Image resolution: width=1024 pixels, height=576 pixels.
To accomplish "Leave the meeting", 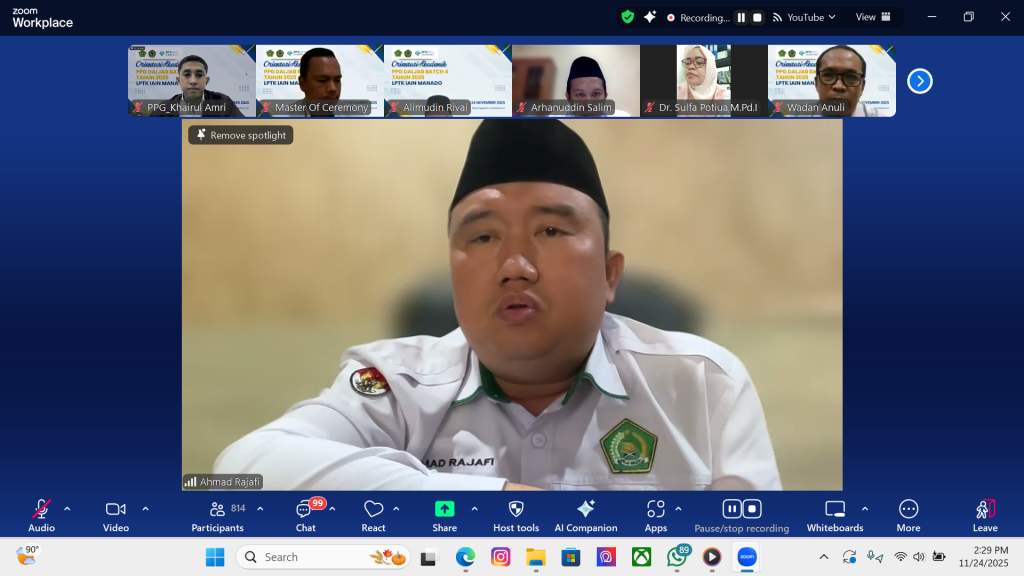I will click(x=985, y=510).
